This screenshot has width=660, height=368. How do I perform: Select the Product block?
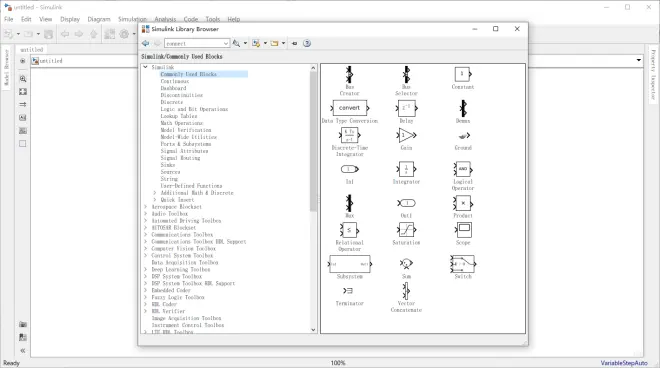click(463, 203)
